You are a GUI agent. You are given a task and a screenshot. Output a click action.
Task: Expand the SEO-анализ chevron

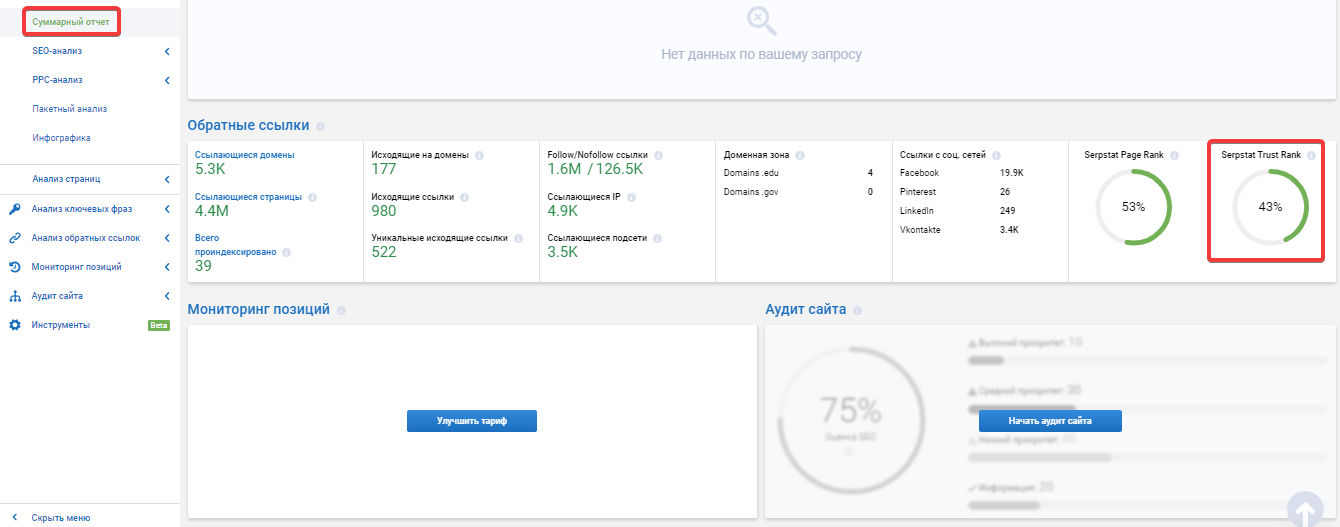(x=167, y=51)
